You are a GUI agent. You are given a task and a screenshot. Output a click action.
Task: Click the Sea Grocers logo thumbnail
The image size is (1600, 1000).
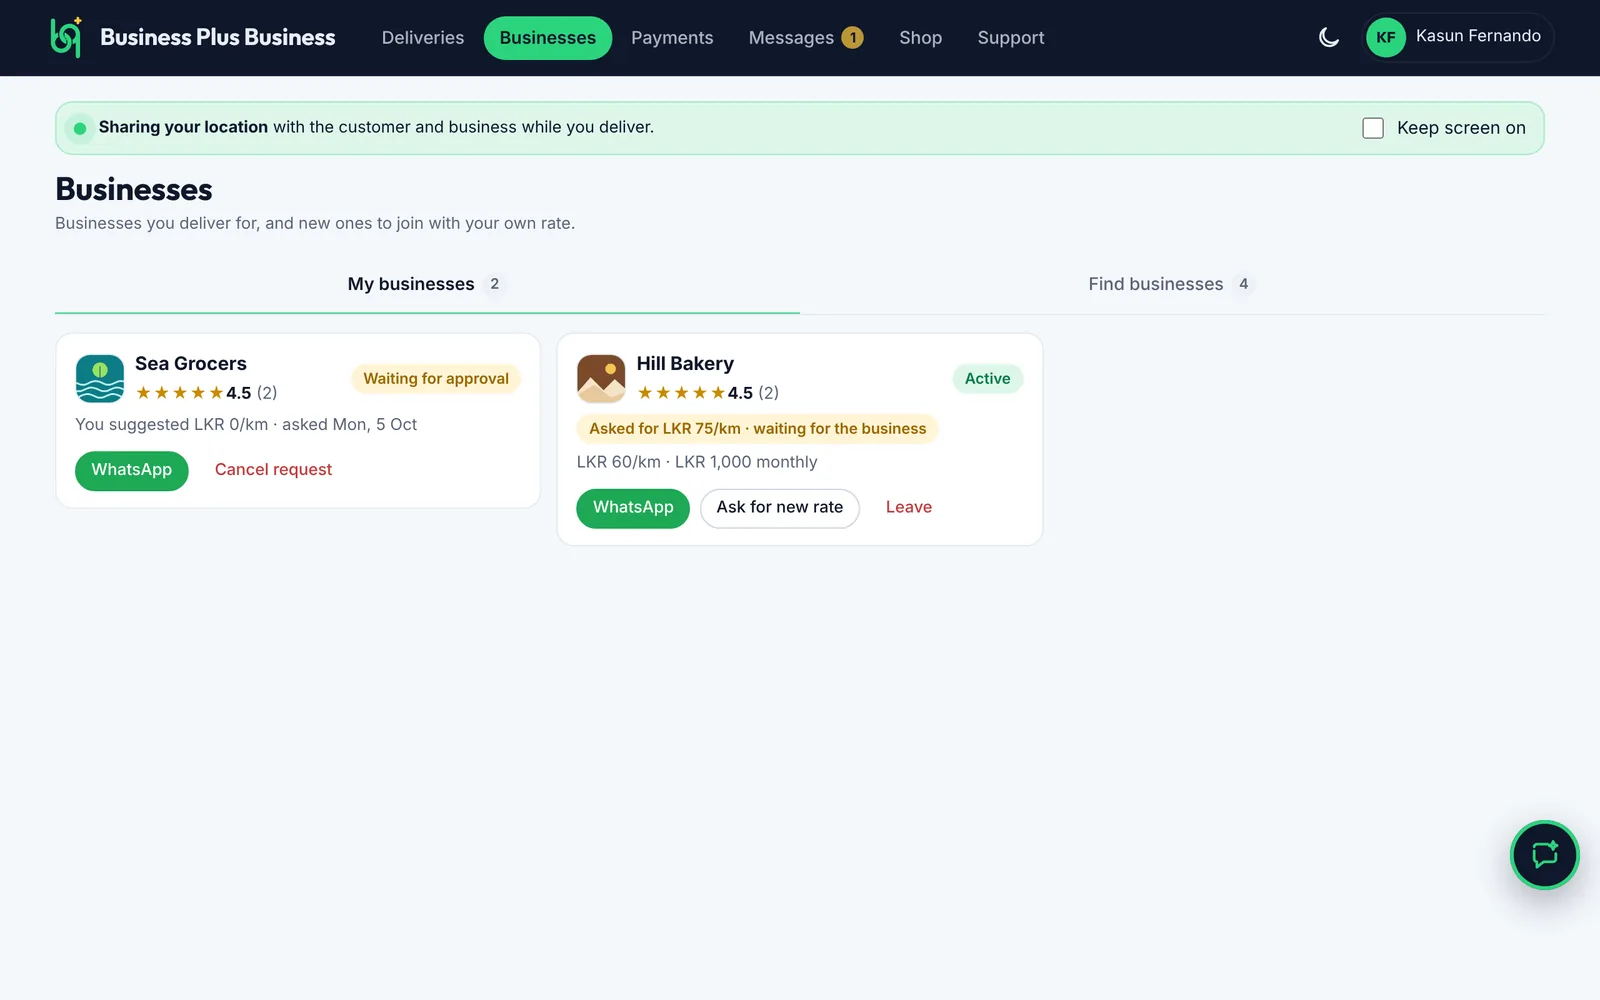click(x=100, y=378)
